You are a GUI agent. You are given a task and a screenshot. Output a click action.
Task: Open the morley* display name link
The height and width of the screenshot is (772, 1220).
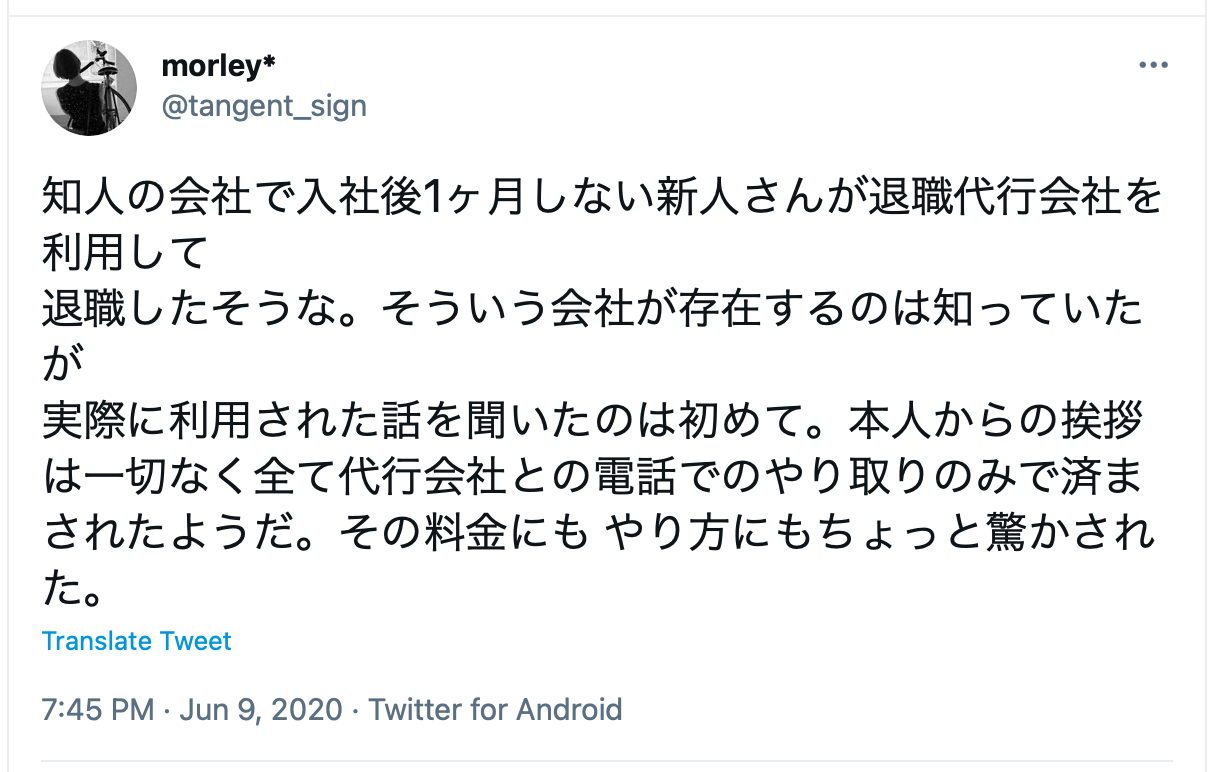pos(218,65)
